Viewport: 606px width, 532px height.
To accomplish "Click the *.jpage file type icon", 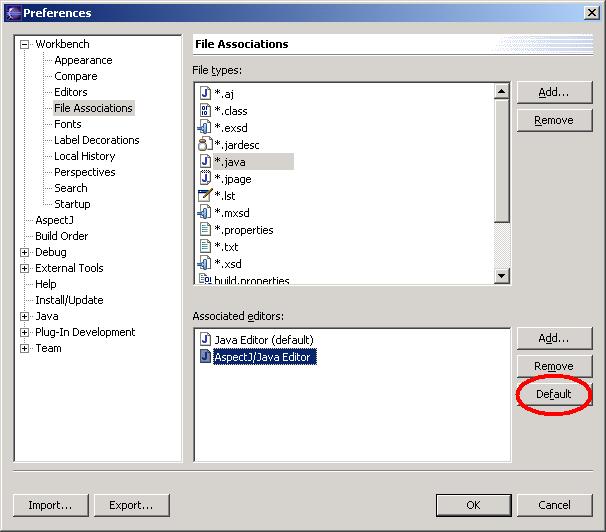I will (x=205, y=178).
